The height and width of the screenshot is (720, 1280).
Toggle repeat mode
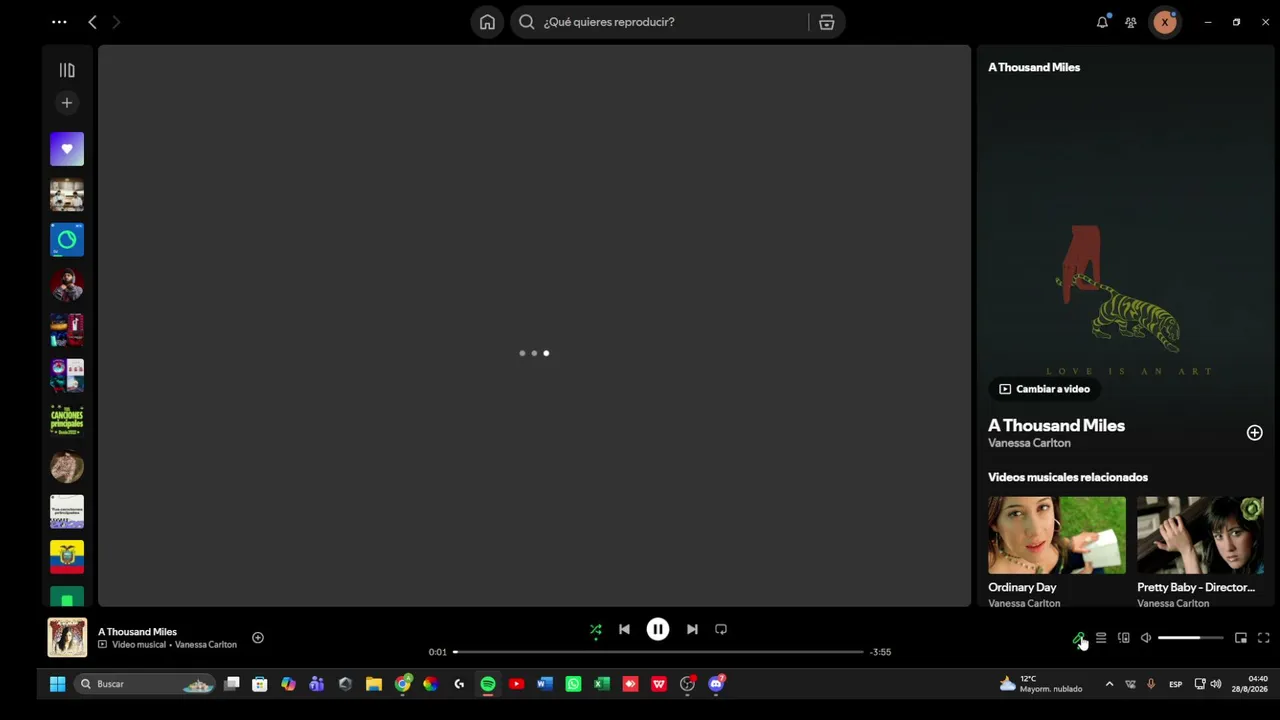[x=721, y=630]
